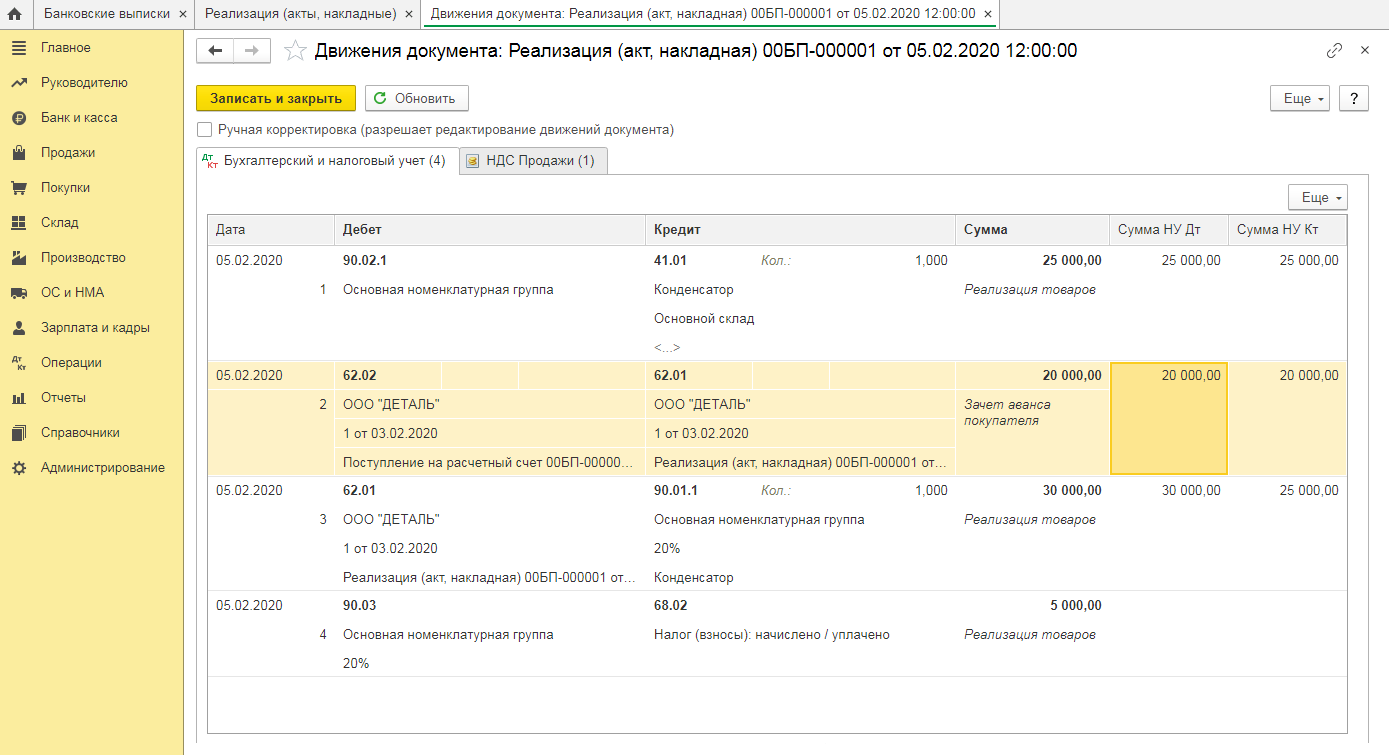Click the forward arrow navigation button
The width and height of the screenshot is (1389, 755).
point(252,51)
